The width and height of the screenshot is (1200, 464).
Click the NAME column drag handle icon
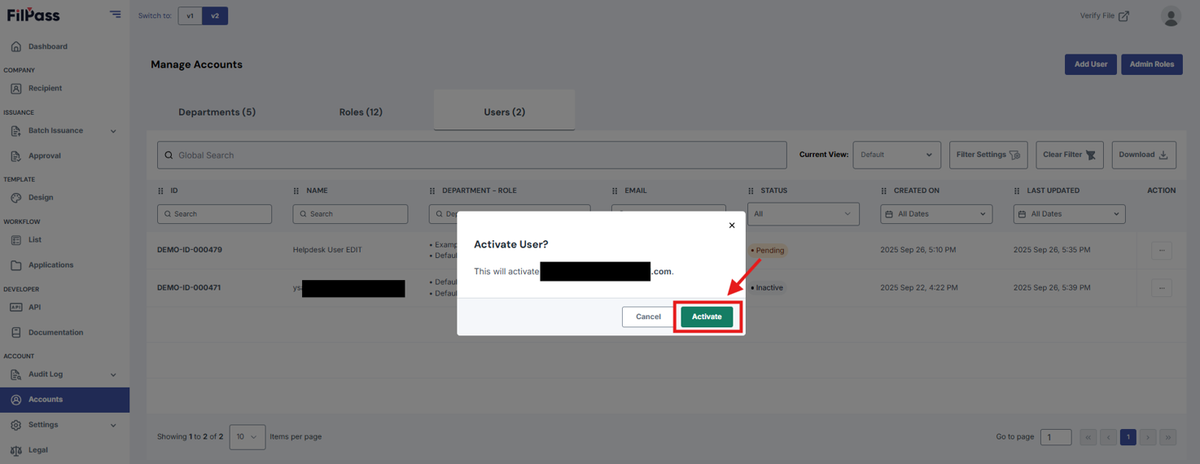tap(296, 190)
